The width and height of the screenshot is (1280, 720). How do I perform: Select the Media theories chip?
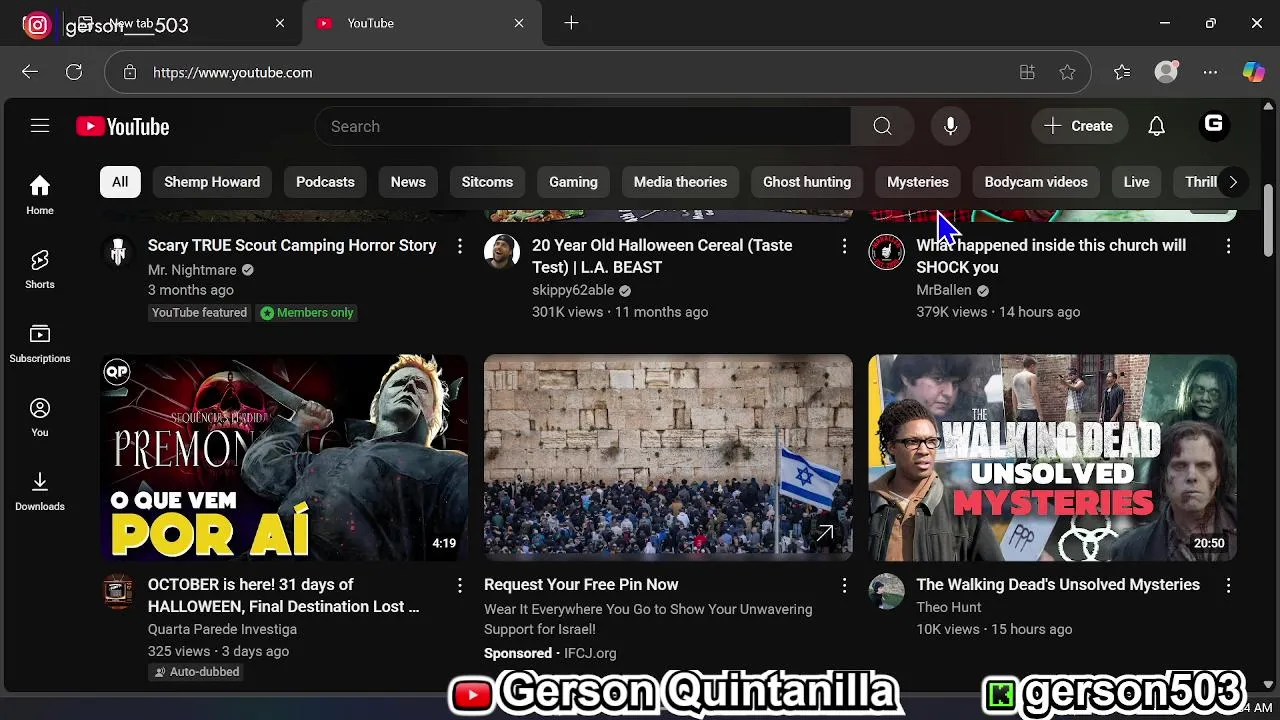coord(680,182)
